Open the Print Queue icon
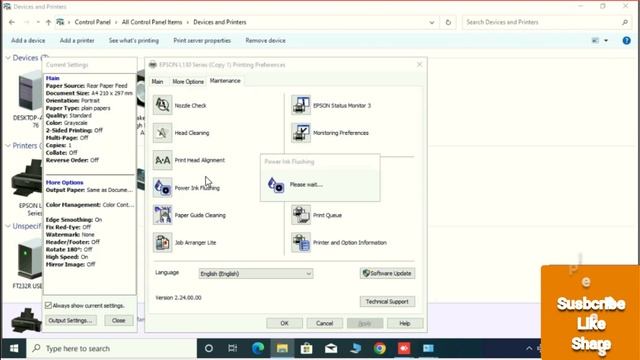The width and height of the screenshot is (640, 360). click(301, 215)
